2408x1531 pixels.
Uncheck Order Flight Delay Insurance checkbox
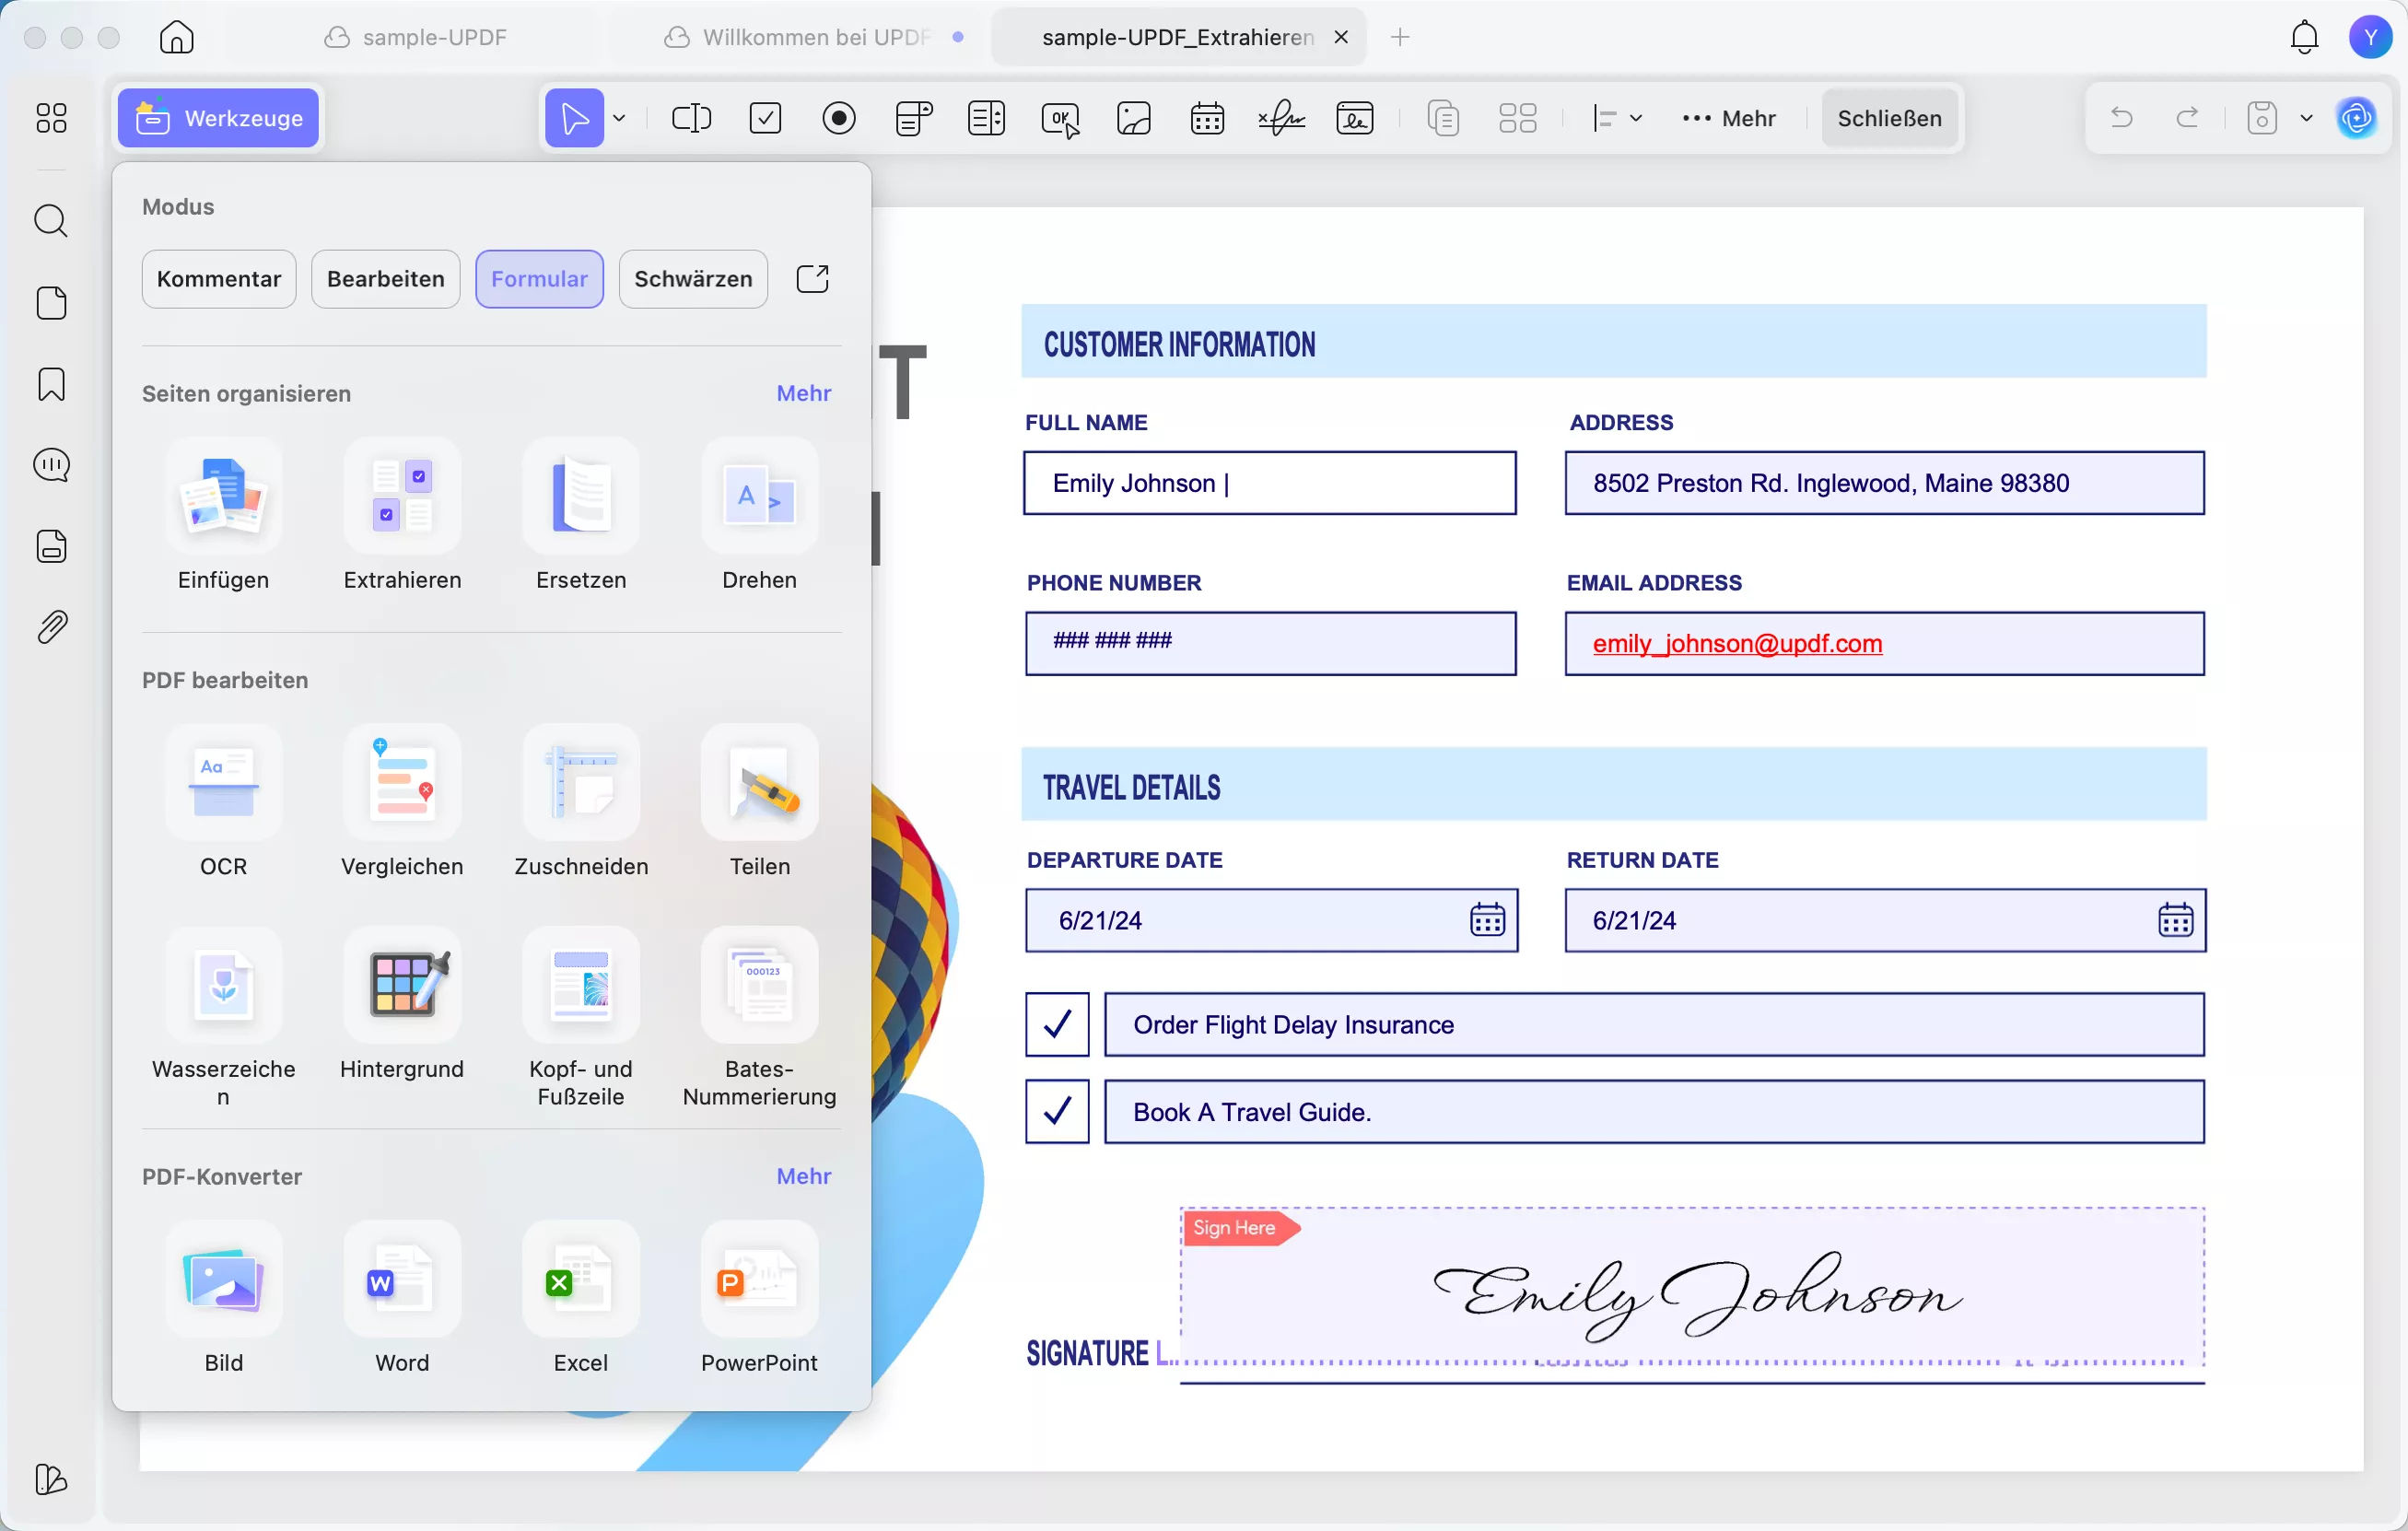point(1056,1024)
